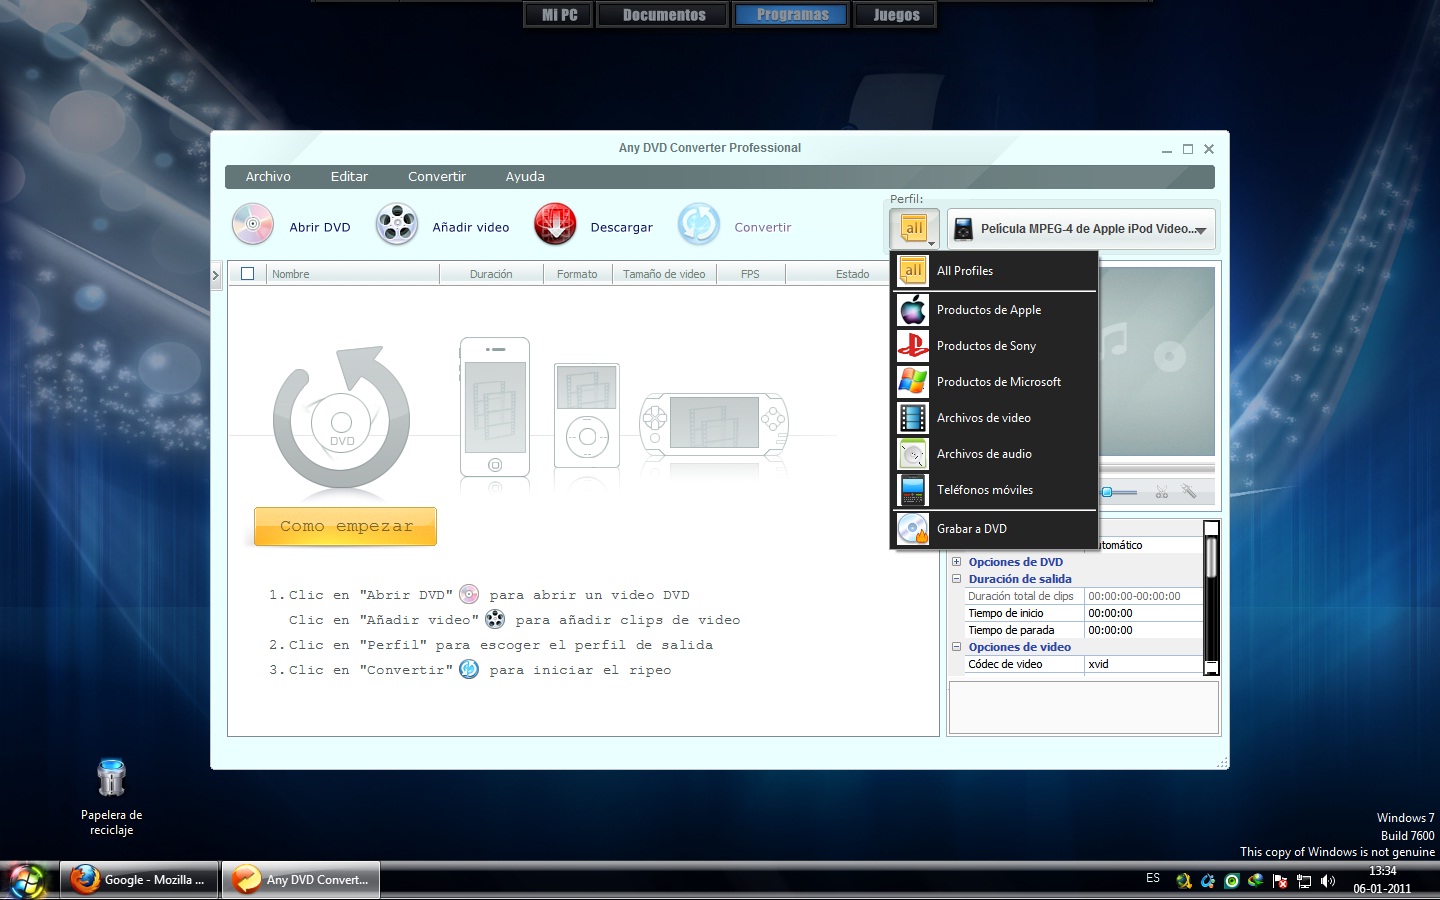Click the Teléfonos móviles phone icon
This screenshot has width=1440, height=900.
[913, 490]
